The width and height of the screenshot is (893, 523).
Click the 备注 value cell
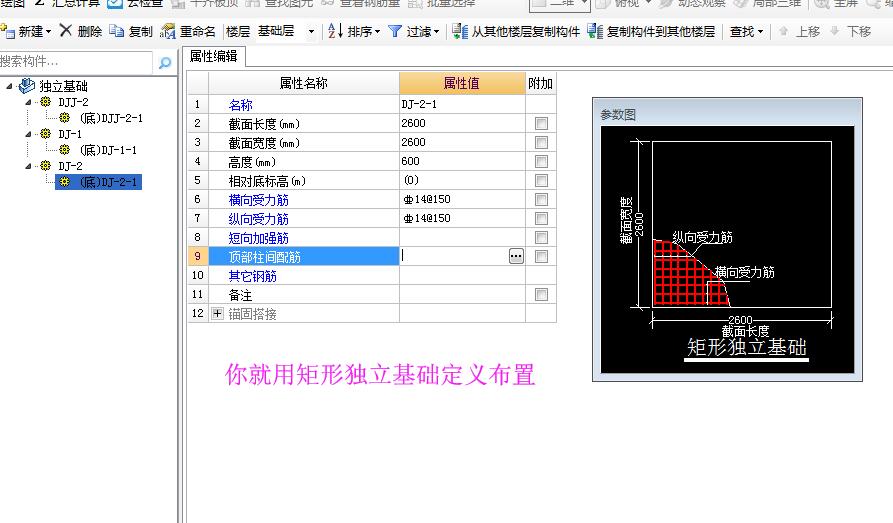pos(462,295)
